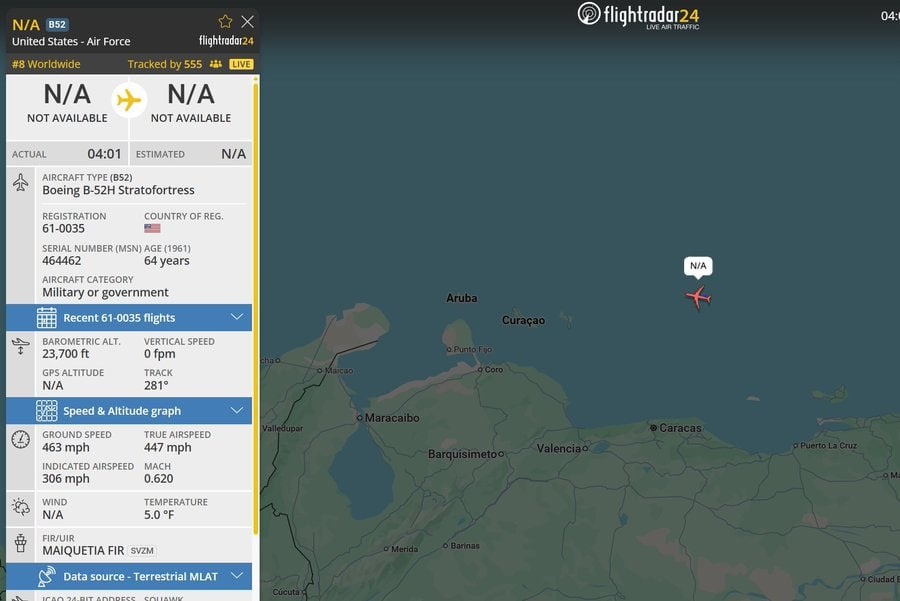Image resolution: width=900 pixels, height=601 pixels.
Task: Click the US flag country icon
Action: pyautogui.click(x=152, y=228)
